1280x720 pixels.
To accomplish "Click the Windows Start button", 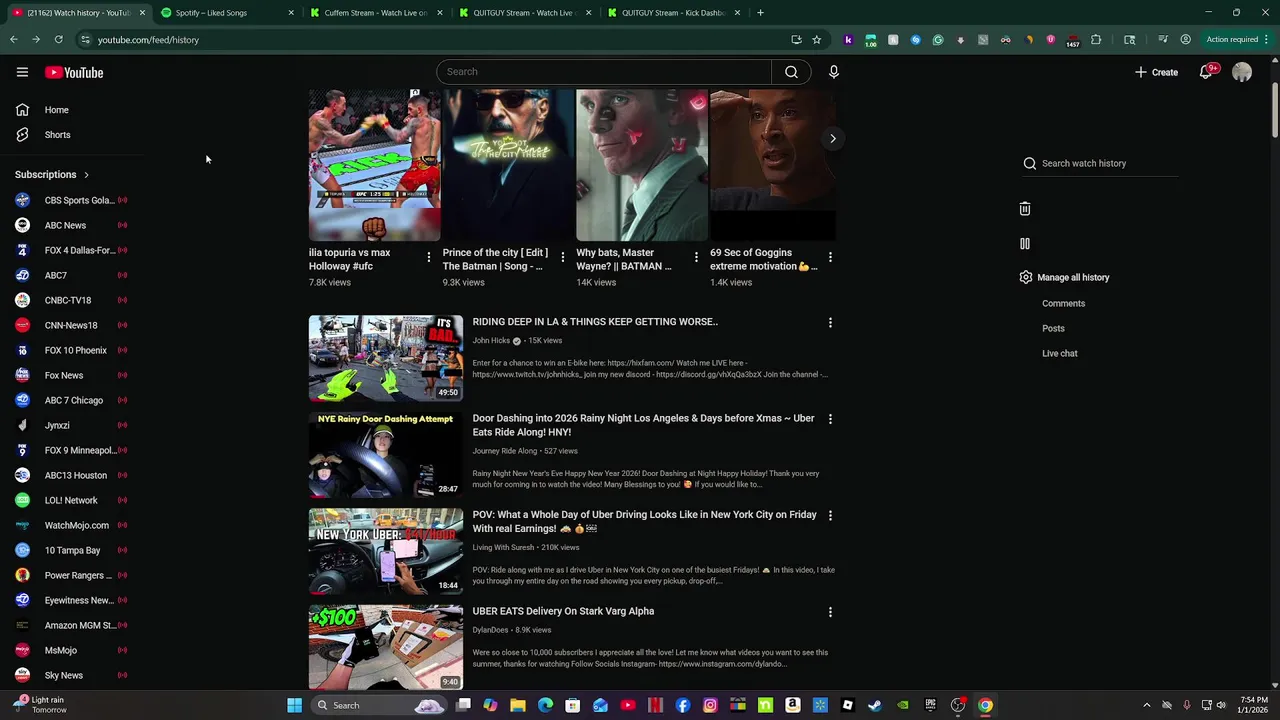I will point(294,705).
